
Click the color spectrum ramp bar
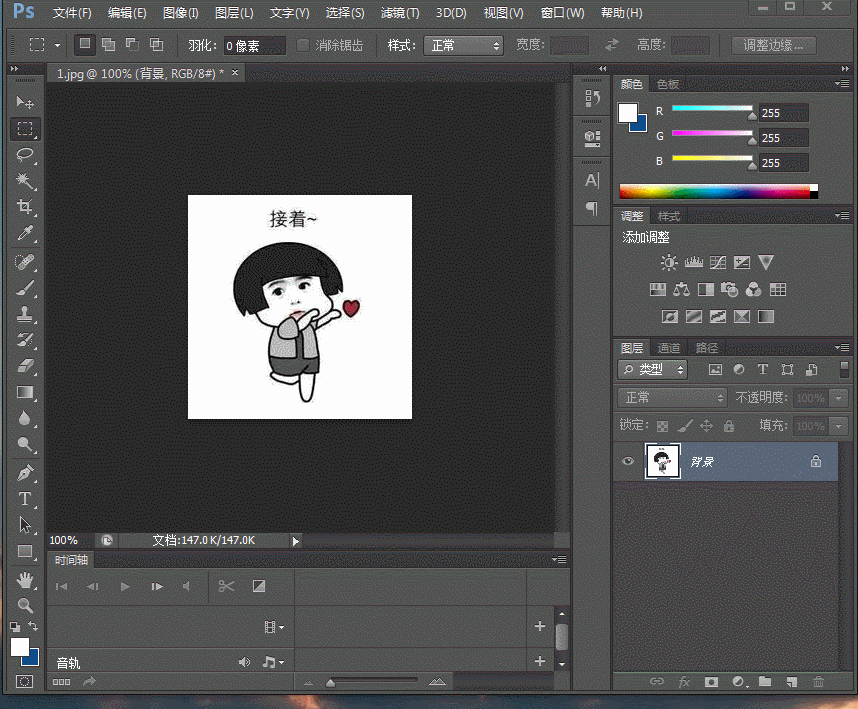pyautogui.click(x=713, y=191)
